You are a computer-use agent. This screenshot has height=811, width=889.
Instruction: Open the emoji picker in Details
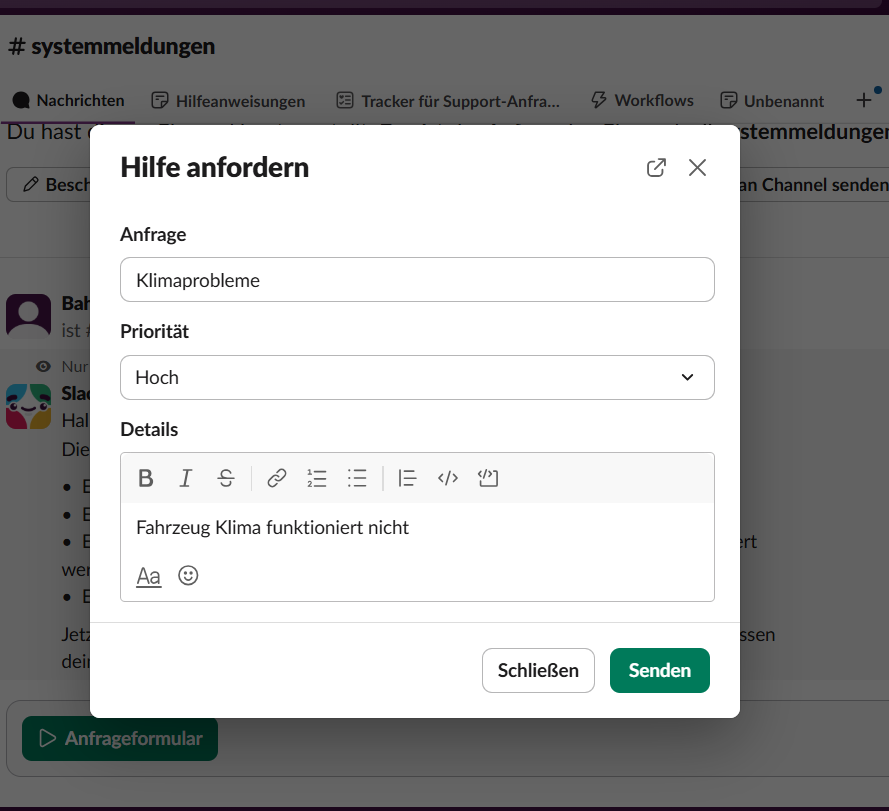[188, 576]
